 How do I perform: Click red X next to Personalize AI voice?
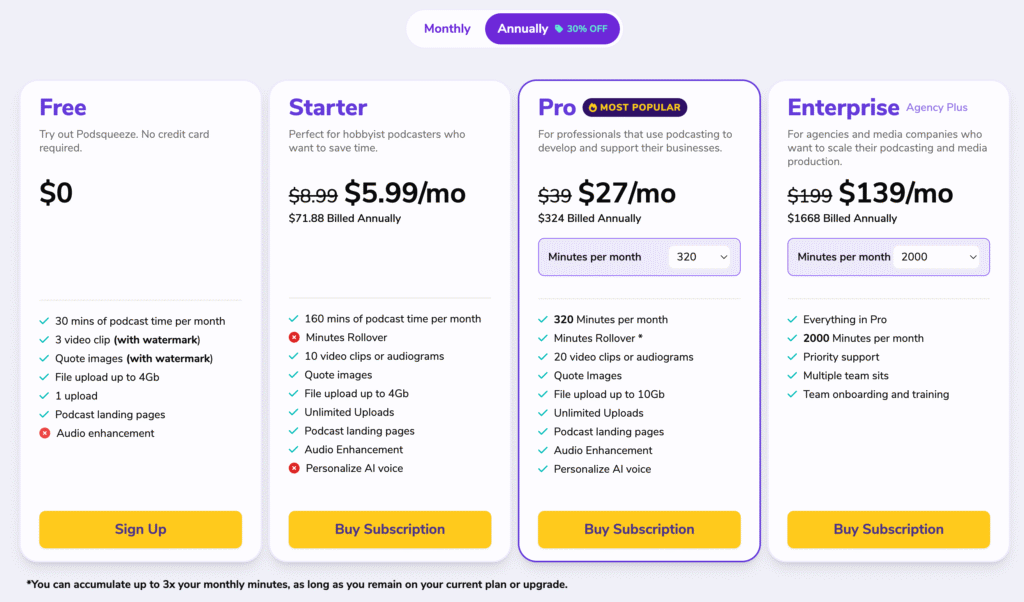click(x=294, y=468)
